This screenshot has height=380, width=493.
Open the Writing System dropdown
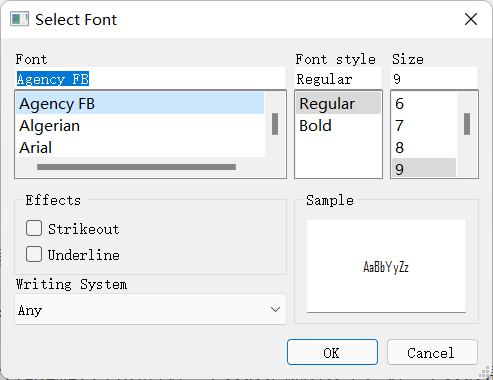150,309
